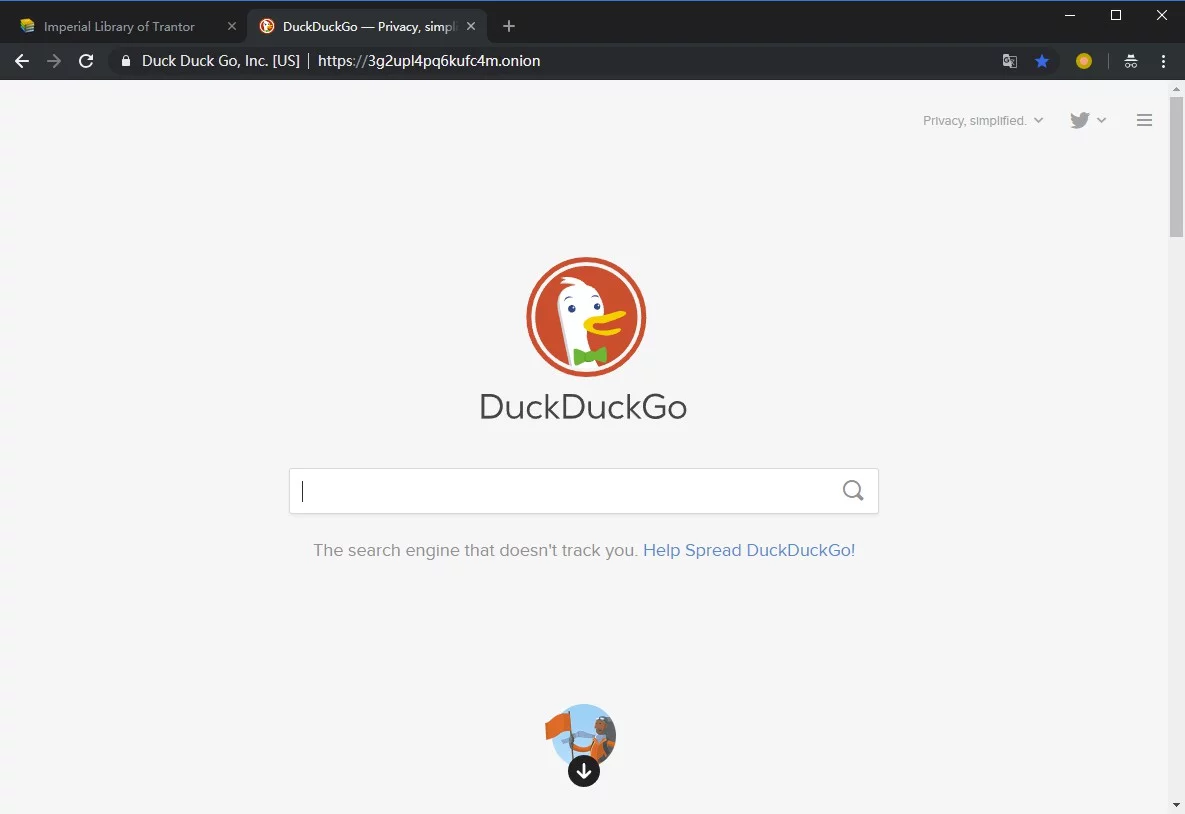Click the magnifier search button
This screenshot has height=814, width=1185.
852,491
